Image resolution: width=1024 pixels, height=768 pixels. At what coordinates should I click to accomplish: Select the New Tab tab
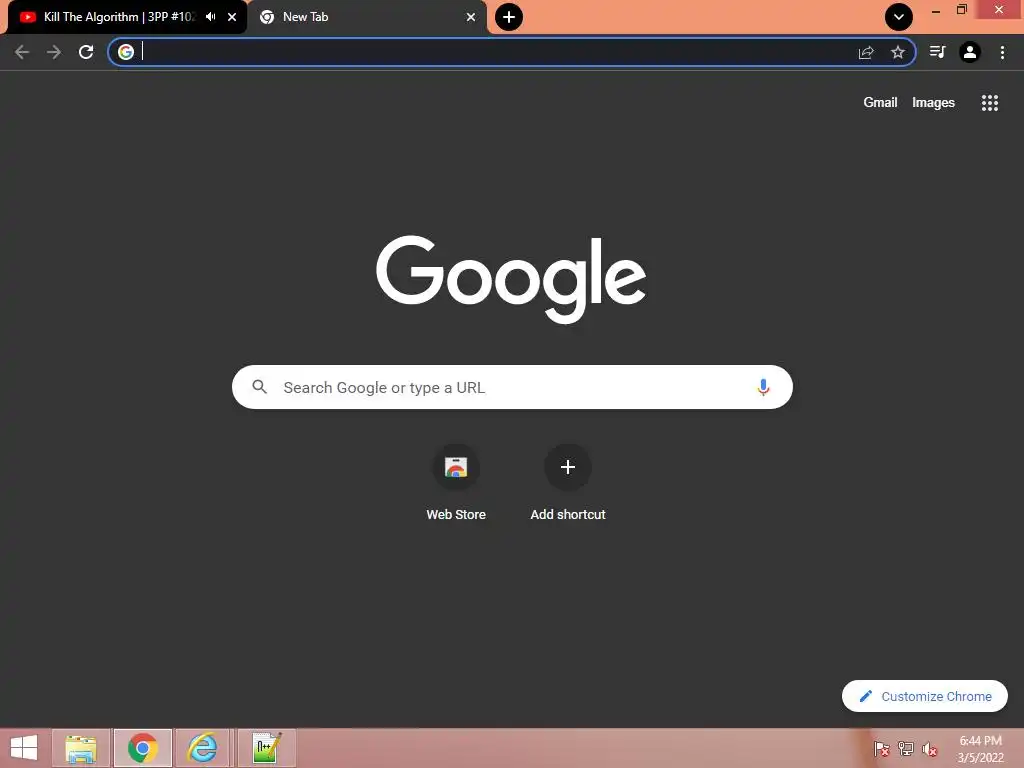[366, 17]
